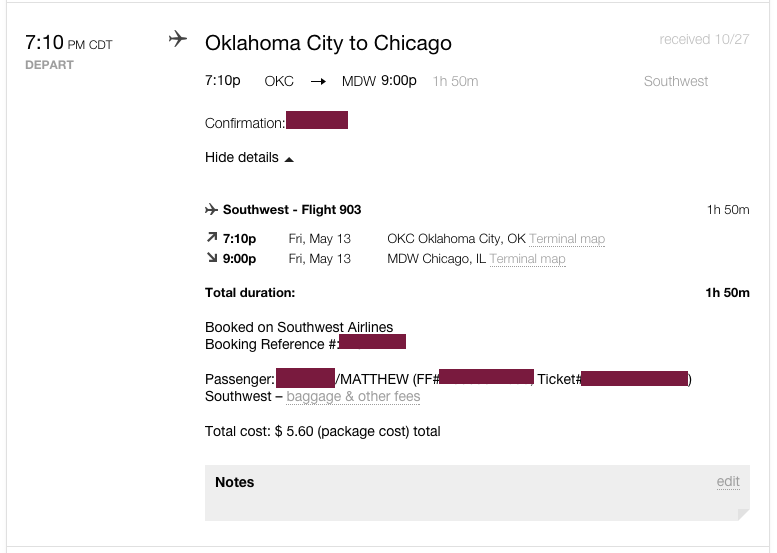Click the 7:10 PM CDT depart time

tap(68, 43)
